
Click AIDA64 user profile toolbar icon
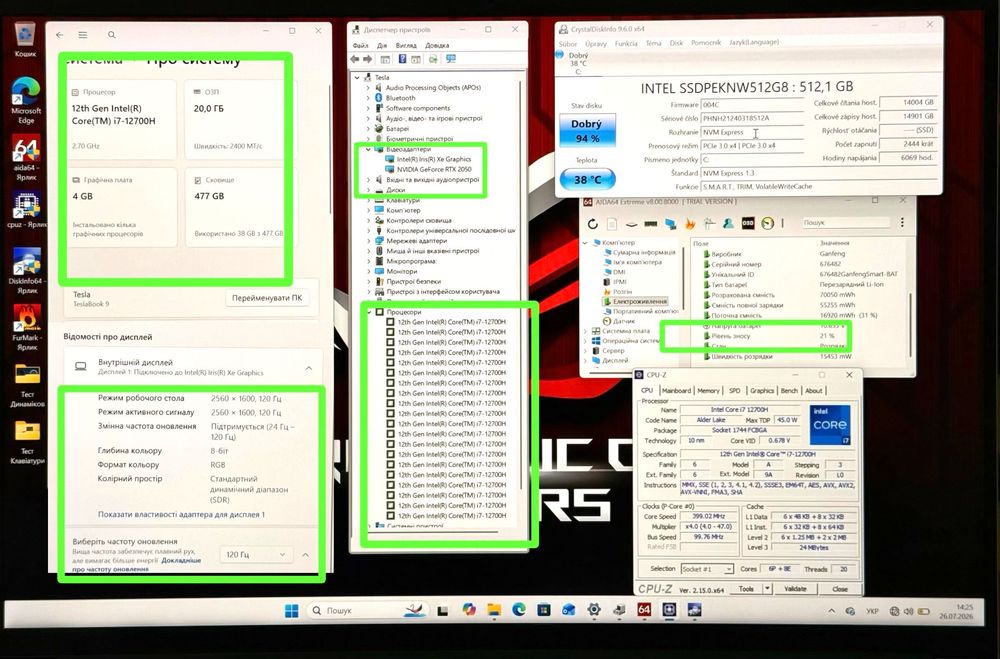click(728, 223)
